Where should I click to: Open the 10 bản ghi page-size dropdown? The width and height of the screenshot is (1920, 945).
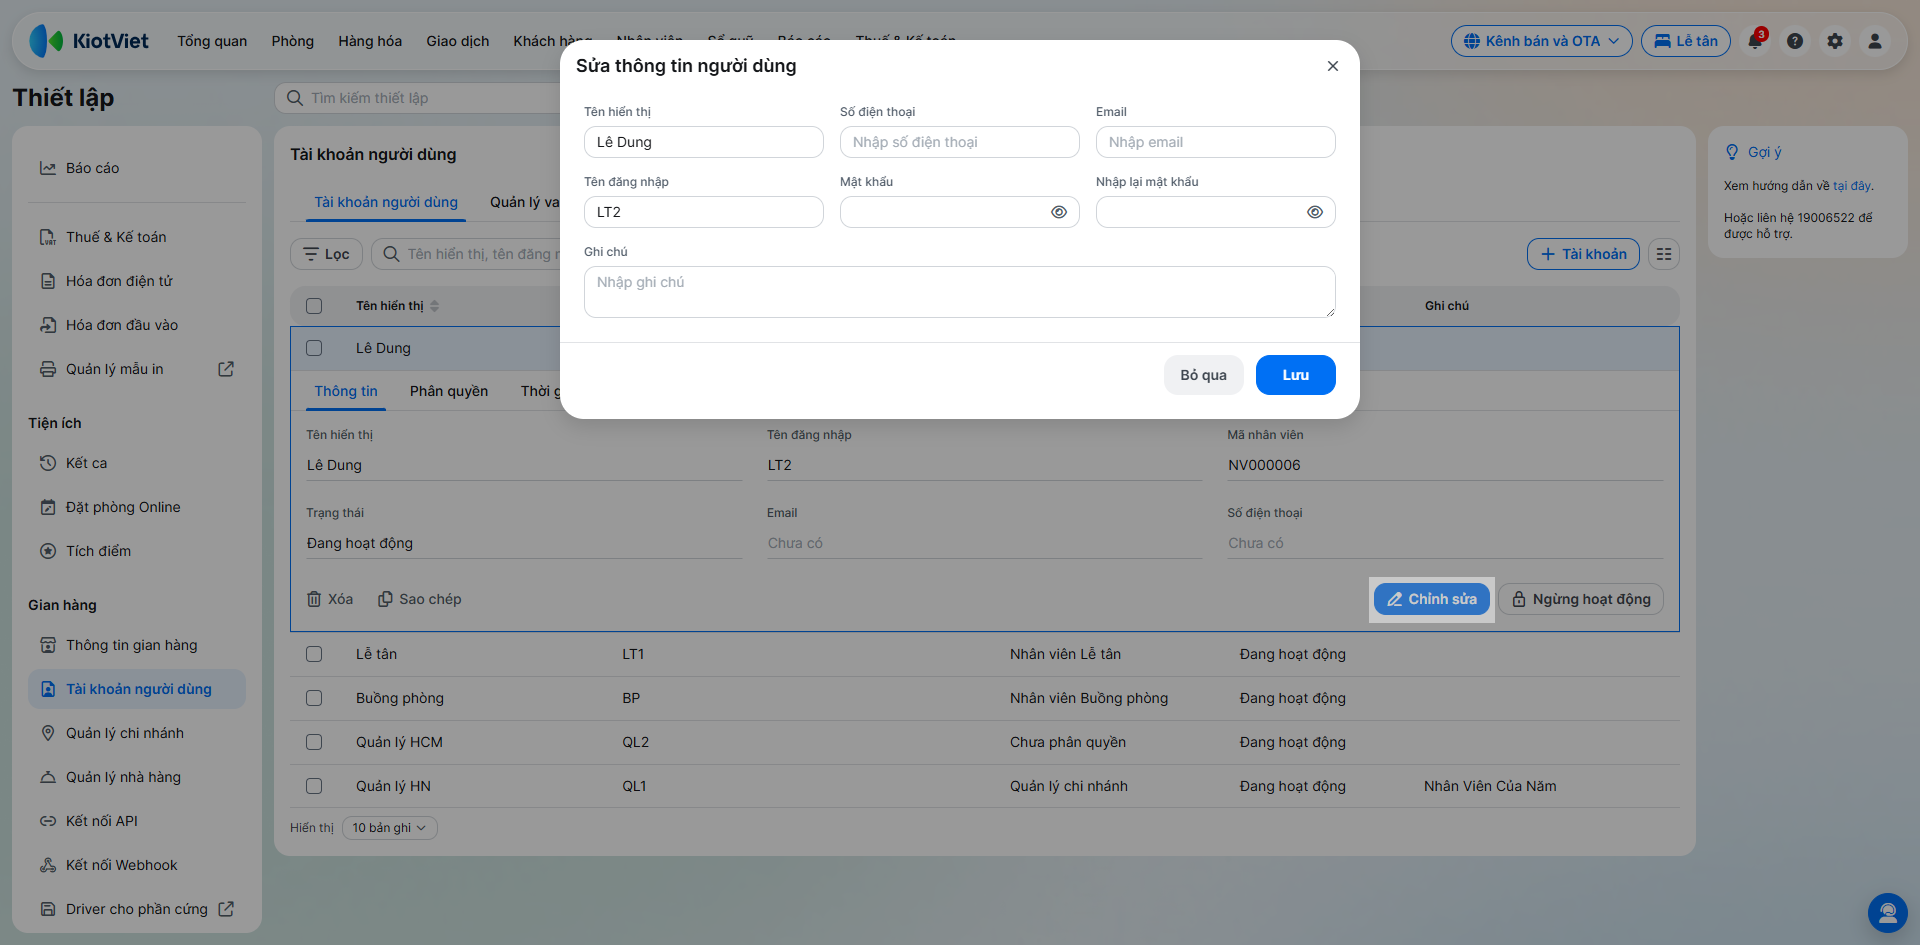pyautogui.click(x=390, y=828)
